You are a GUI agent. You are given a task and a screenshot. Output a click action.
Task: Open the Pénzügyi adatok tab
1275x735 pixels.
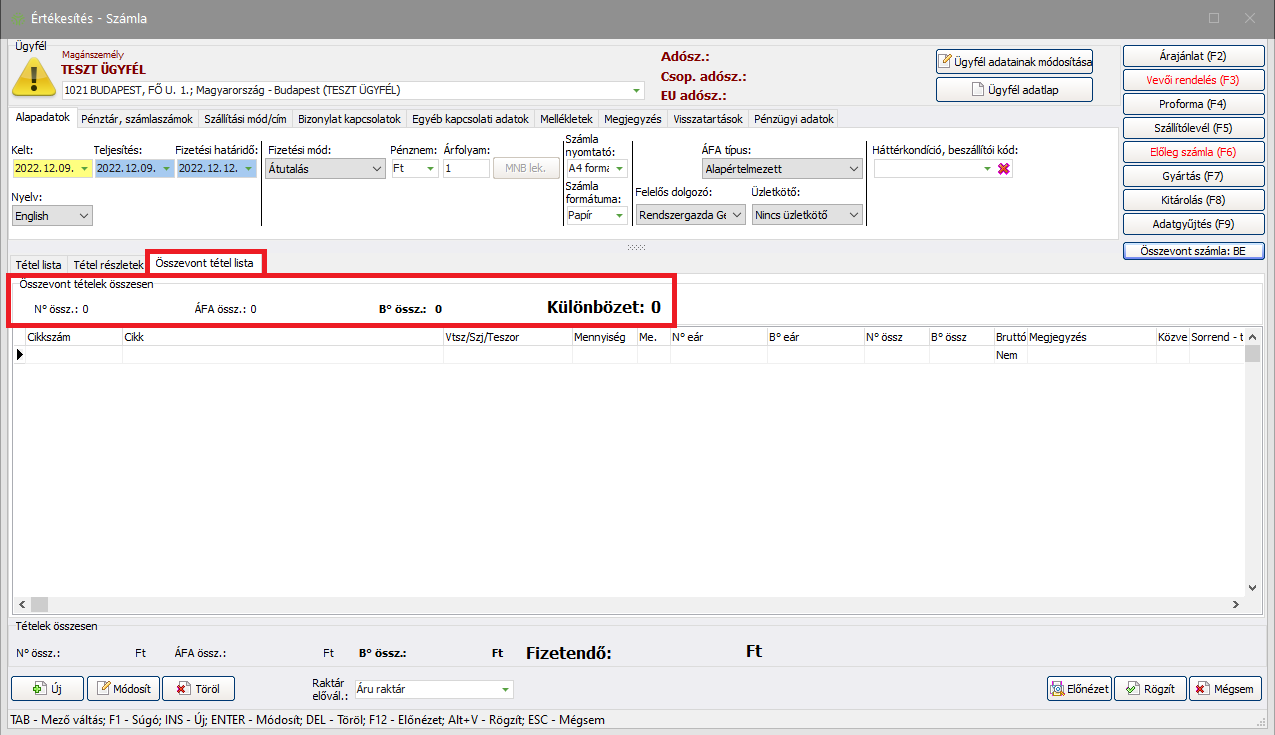pos(794,119)
